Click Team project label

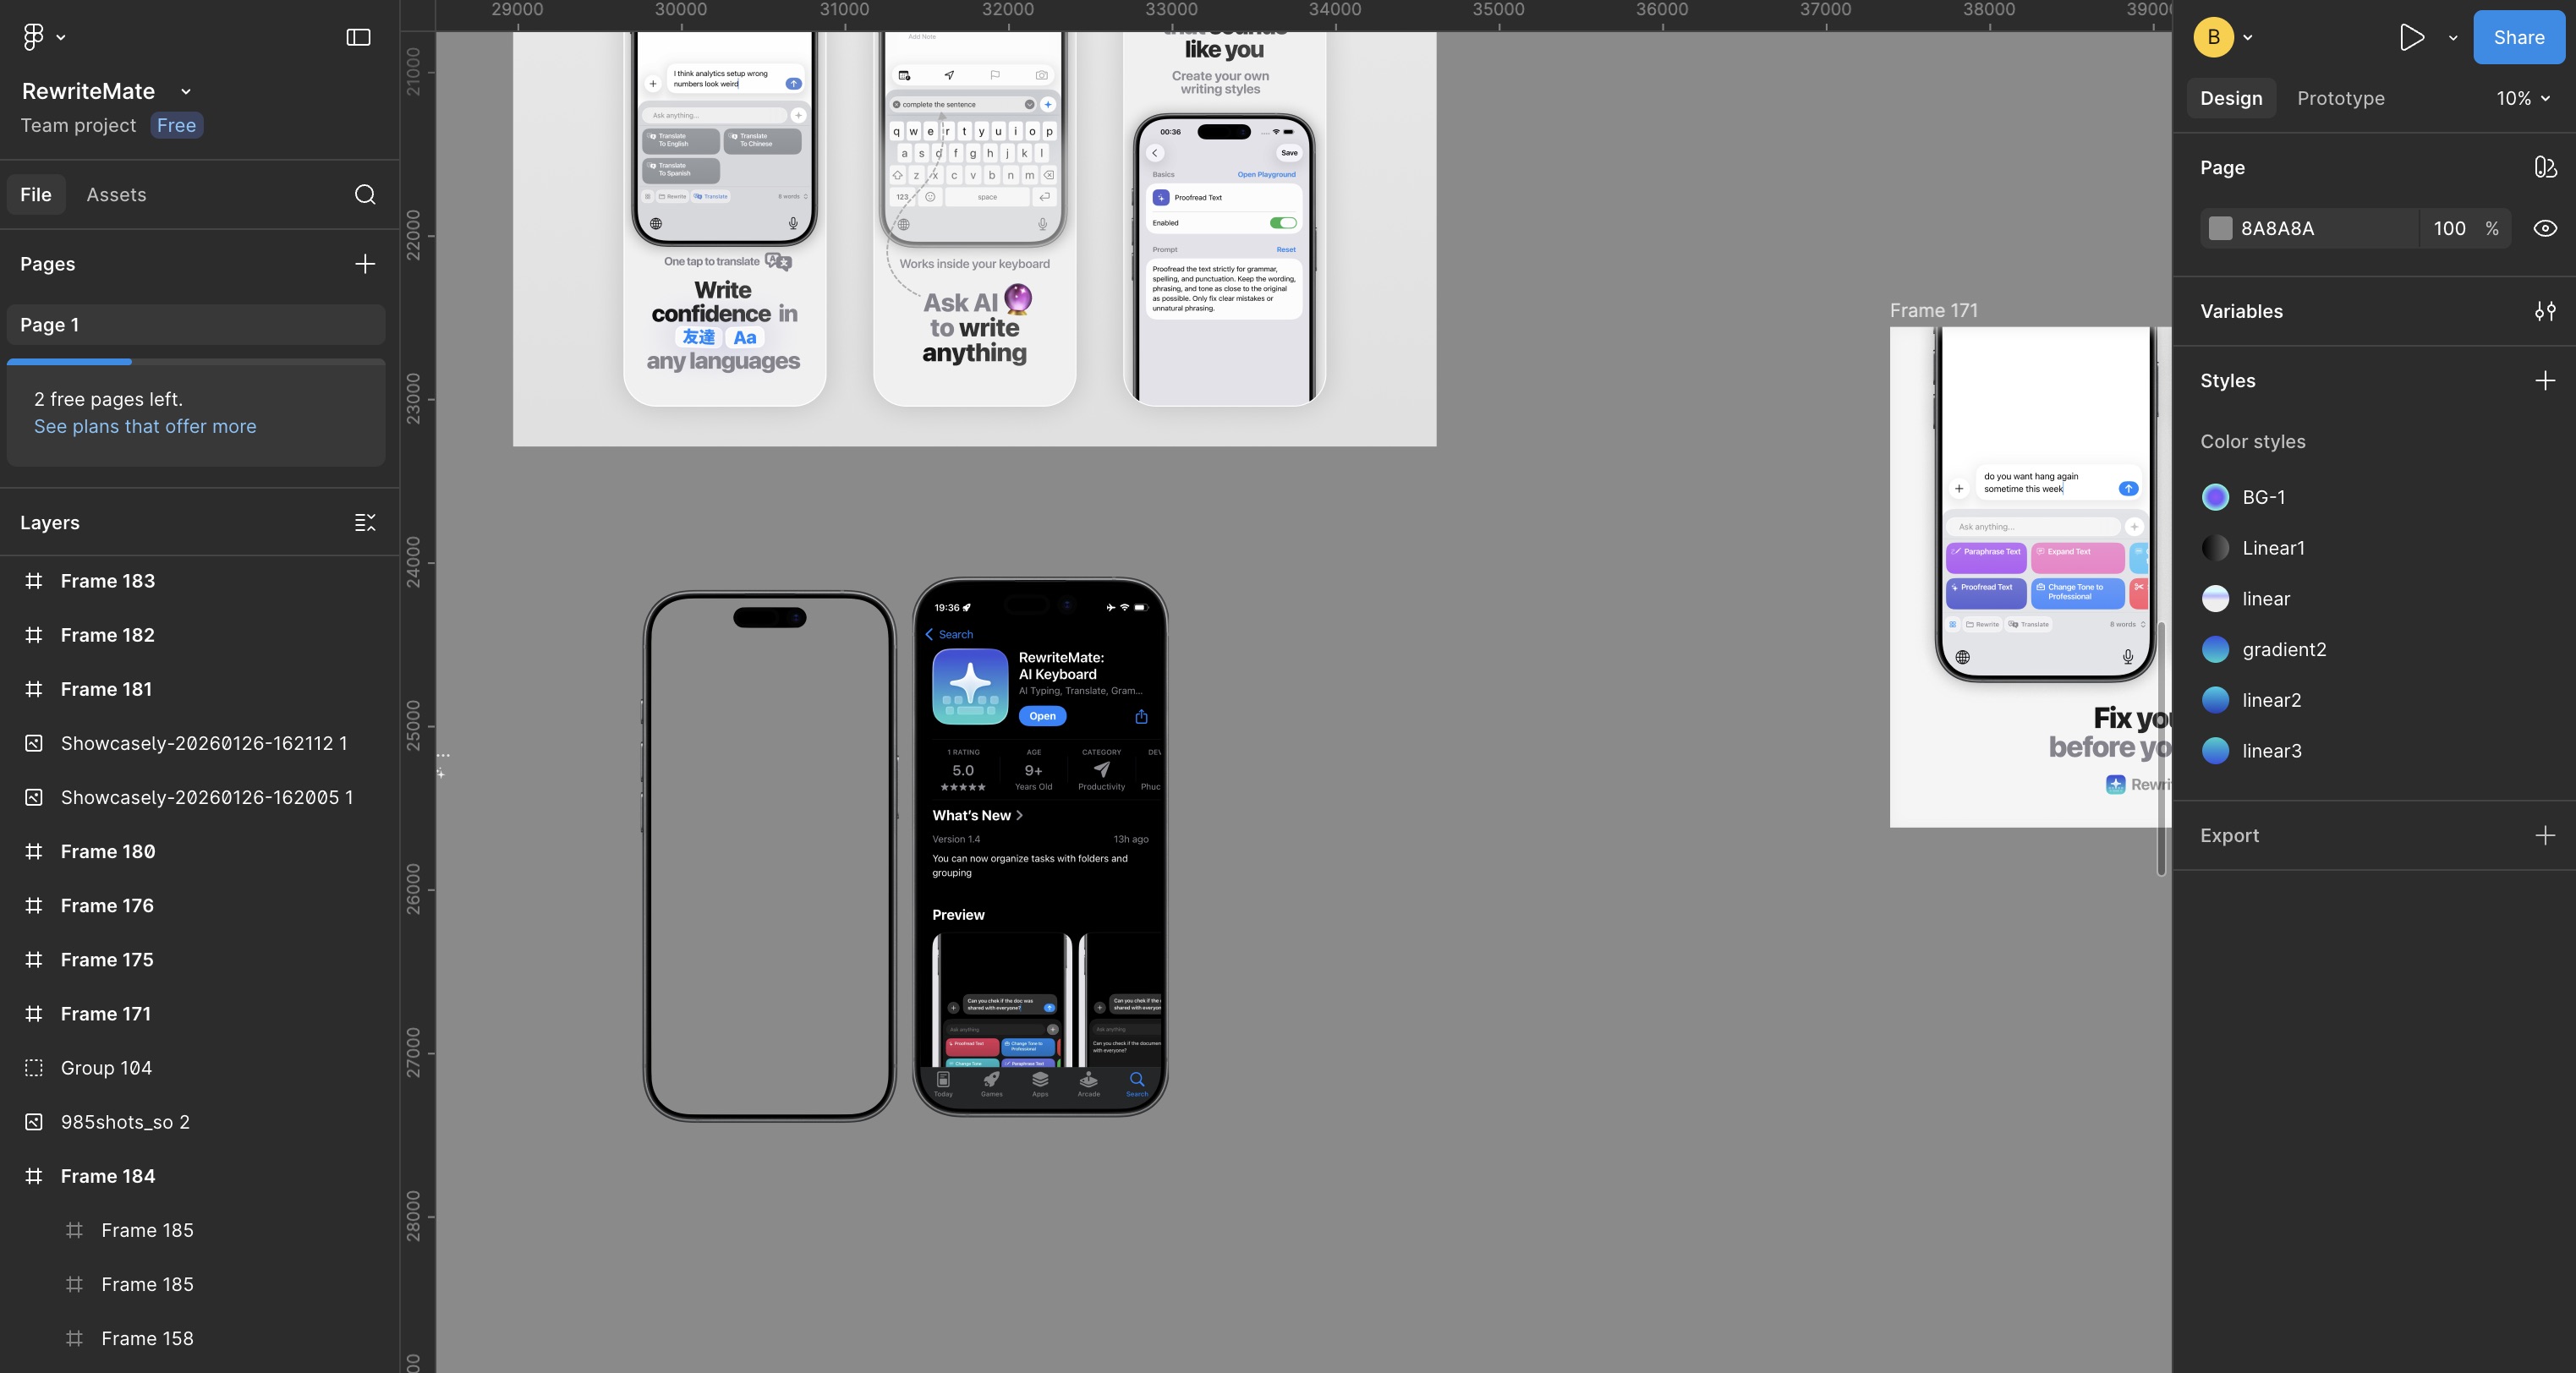[x=78, y=125]
